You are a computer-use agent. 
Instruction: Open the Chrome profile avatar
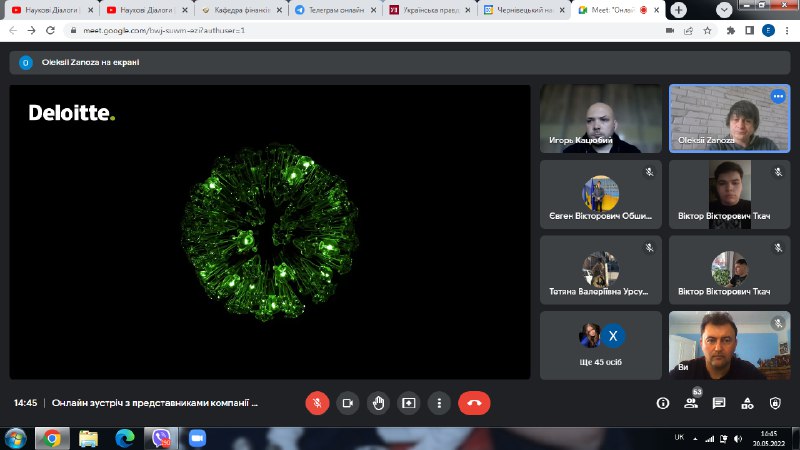tap(768, 31)
